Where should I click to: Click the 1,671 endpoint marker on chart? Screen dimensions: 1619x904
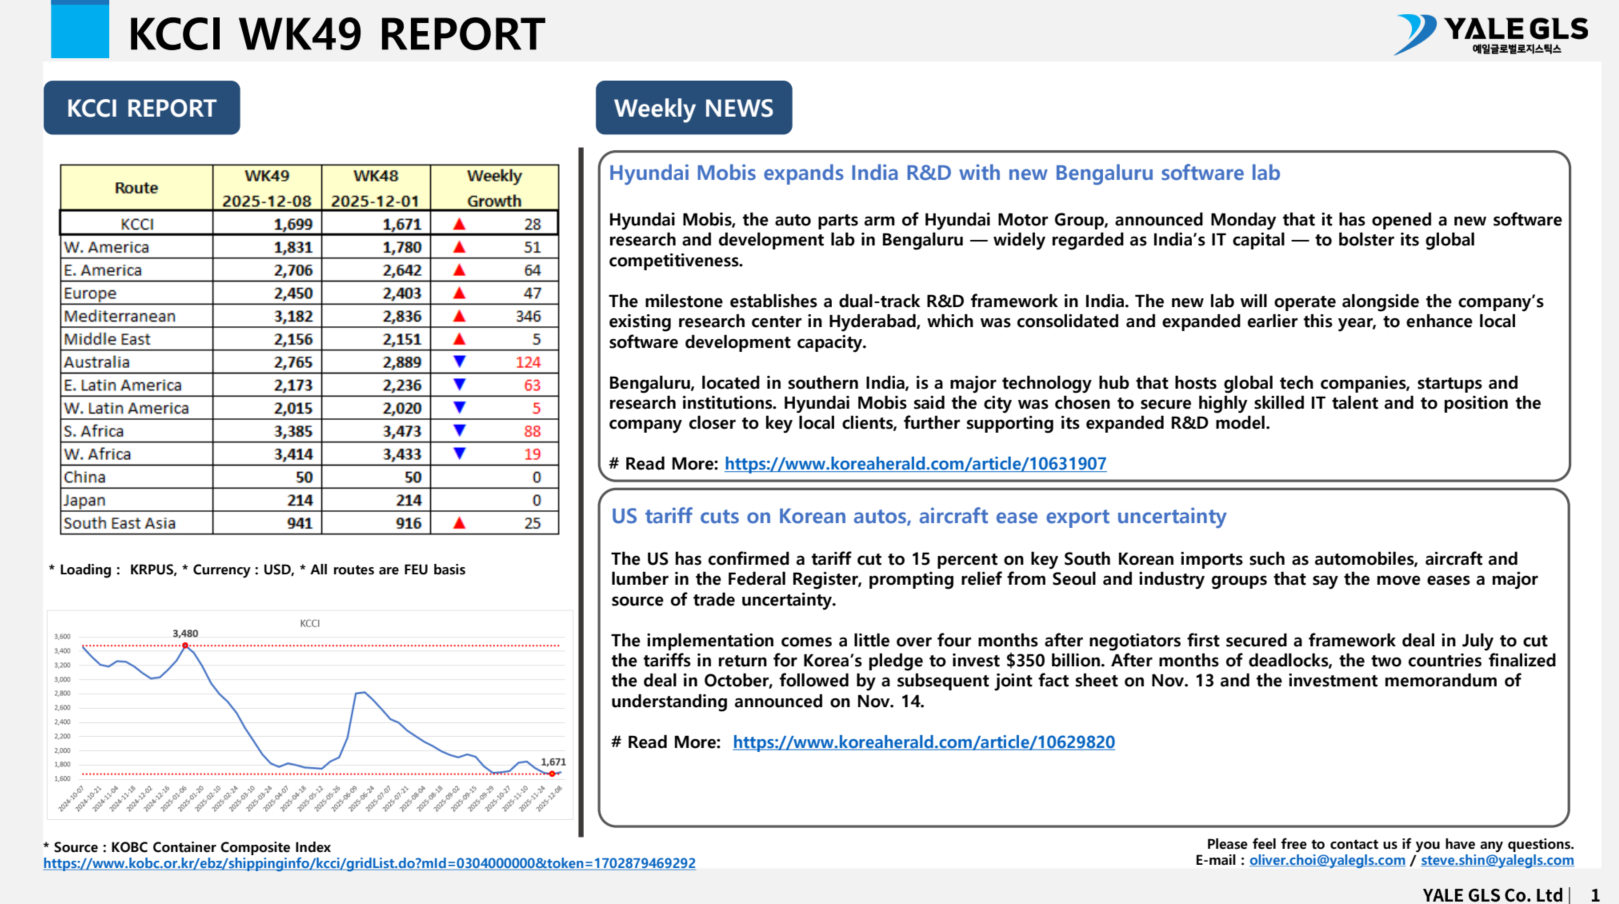coord(552,773)
